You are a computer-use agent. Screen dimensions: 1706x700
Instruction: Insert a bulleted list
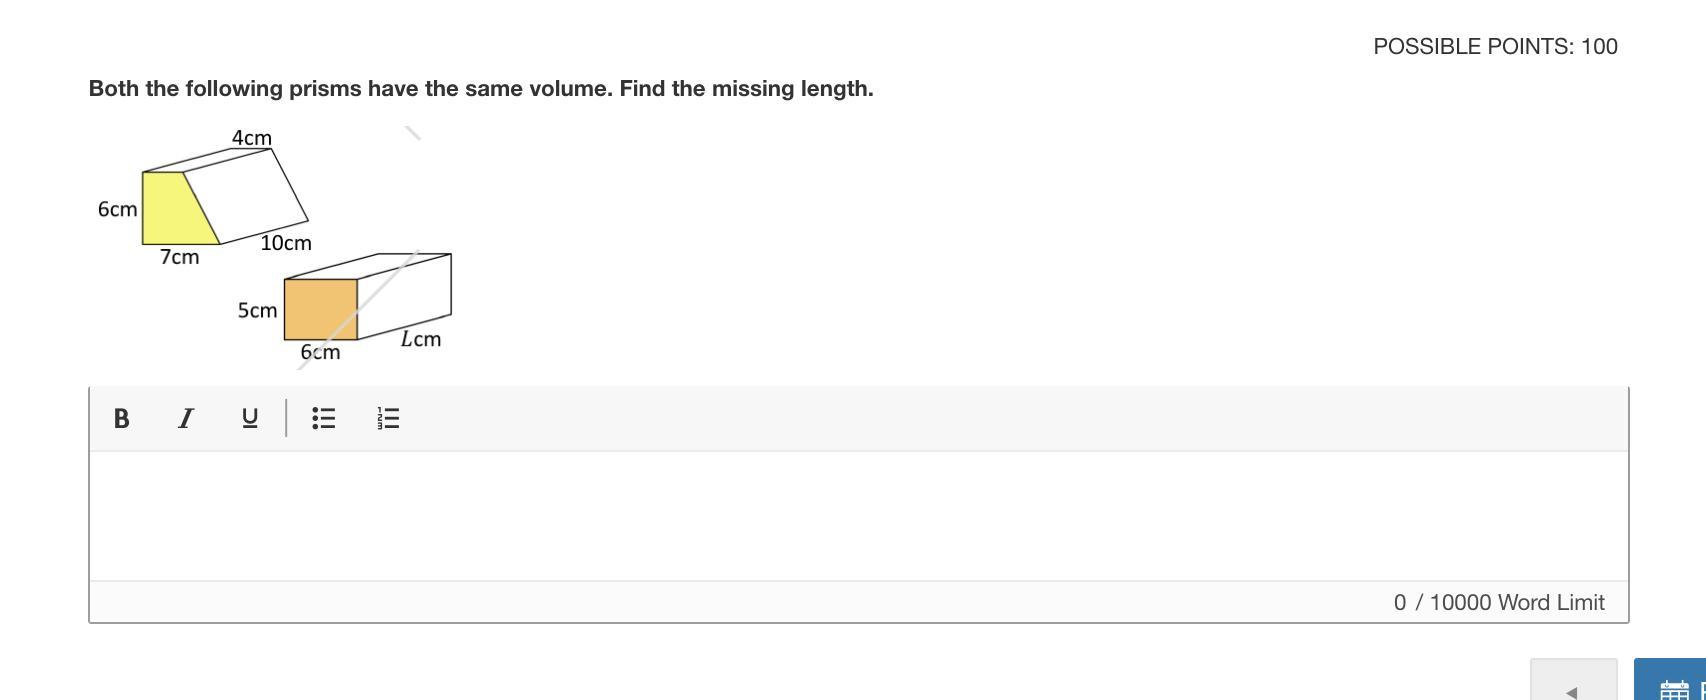tap(324, 418)
